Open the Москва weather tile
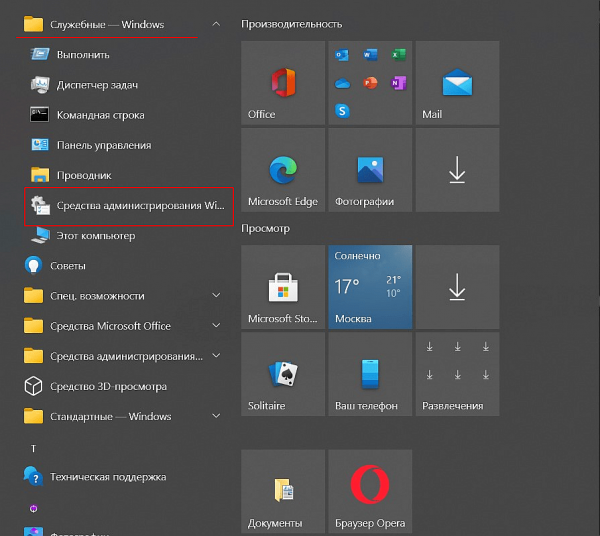600x536 pixels. pos(370,287)
